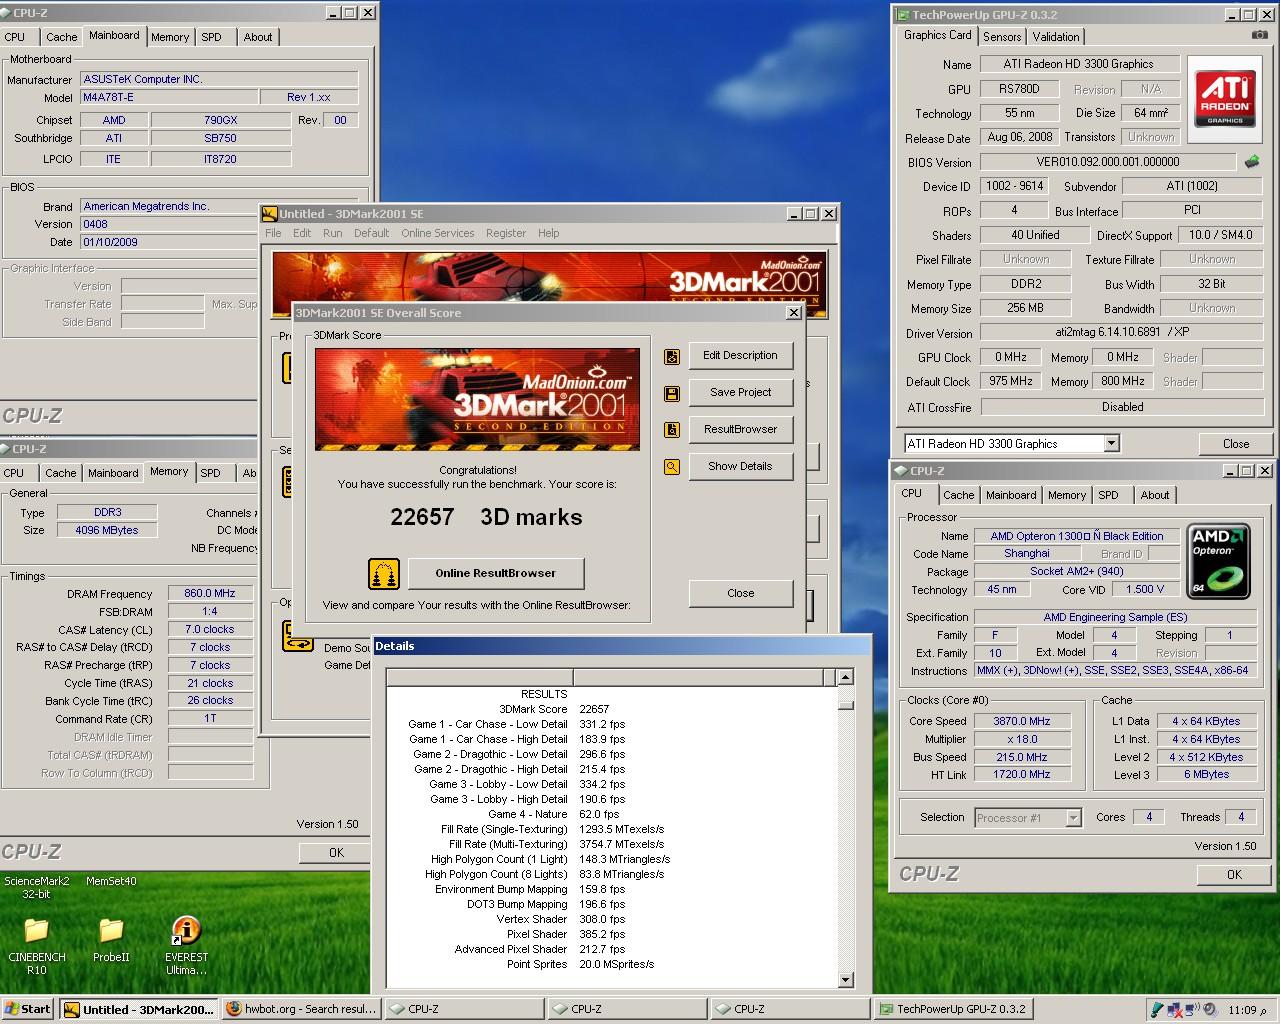
Task: Click the Show Details button
Action: [x=740, y=466]
